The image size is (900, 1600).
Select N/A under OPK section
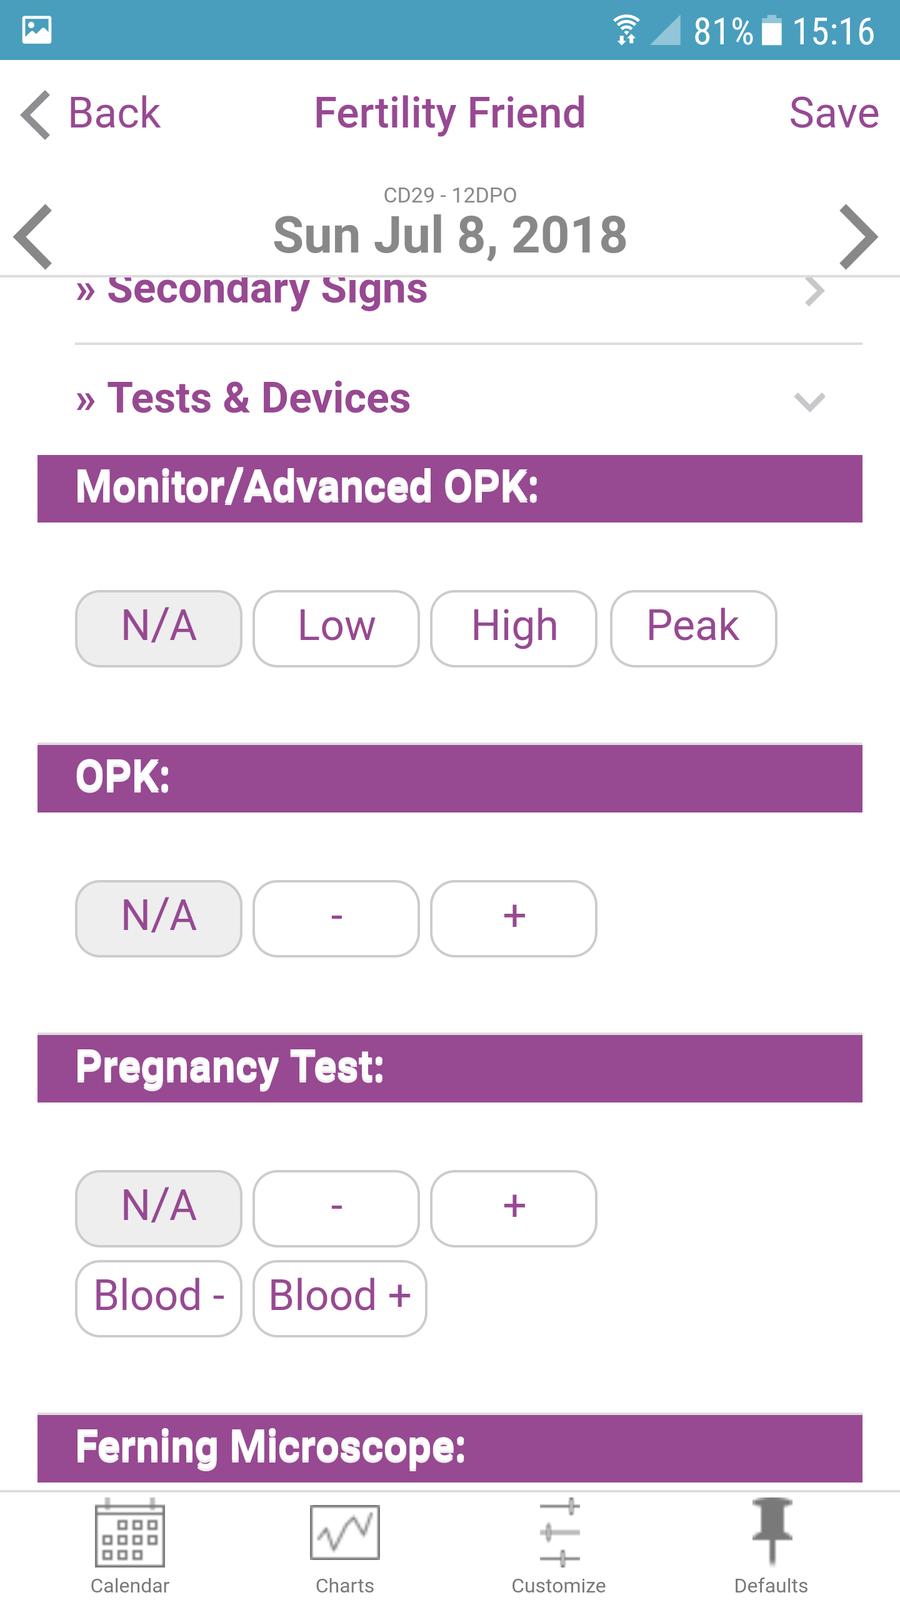(159, 918)
